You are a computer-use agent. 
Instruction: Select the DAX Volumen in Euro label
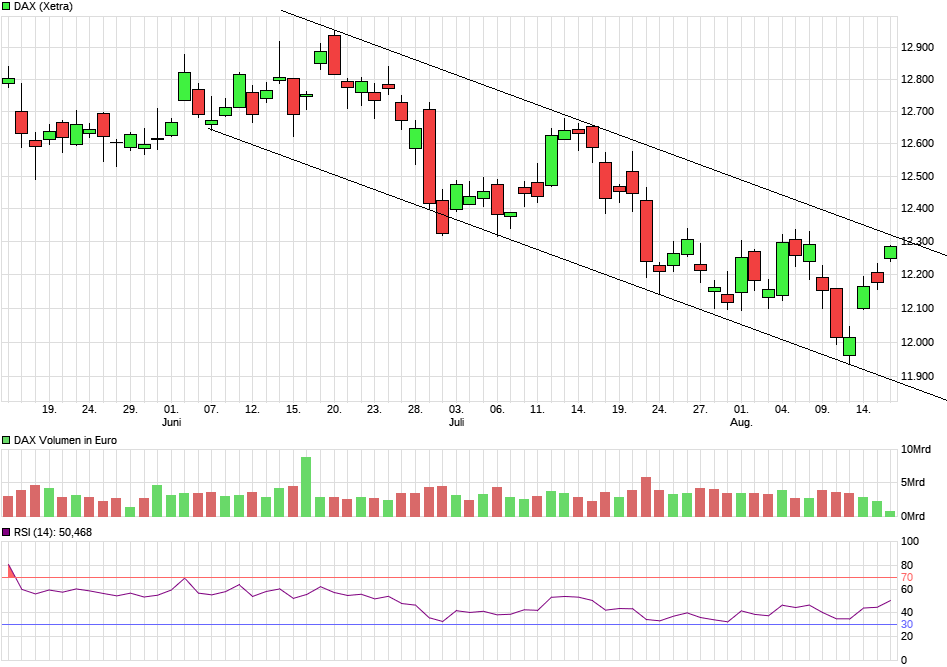65,440
